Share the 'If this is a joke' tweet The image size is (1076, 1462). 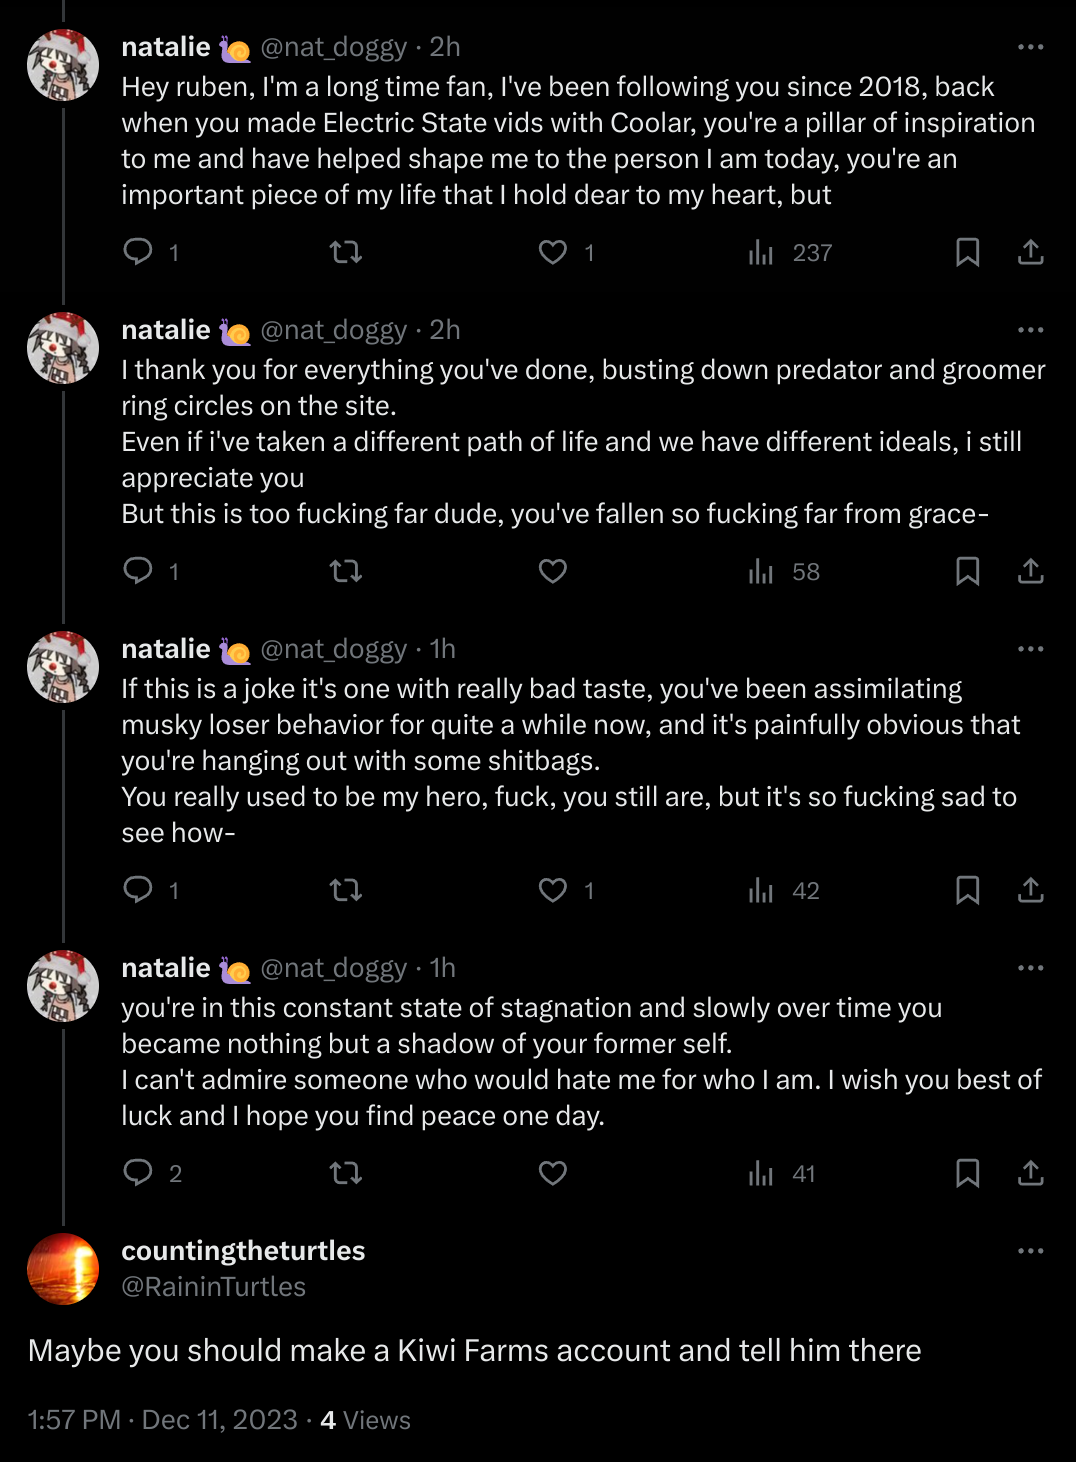1031,890
